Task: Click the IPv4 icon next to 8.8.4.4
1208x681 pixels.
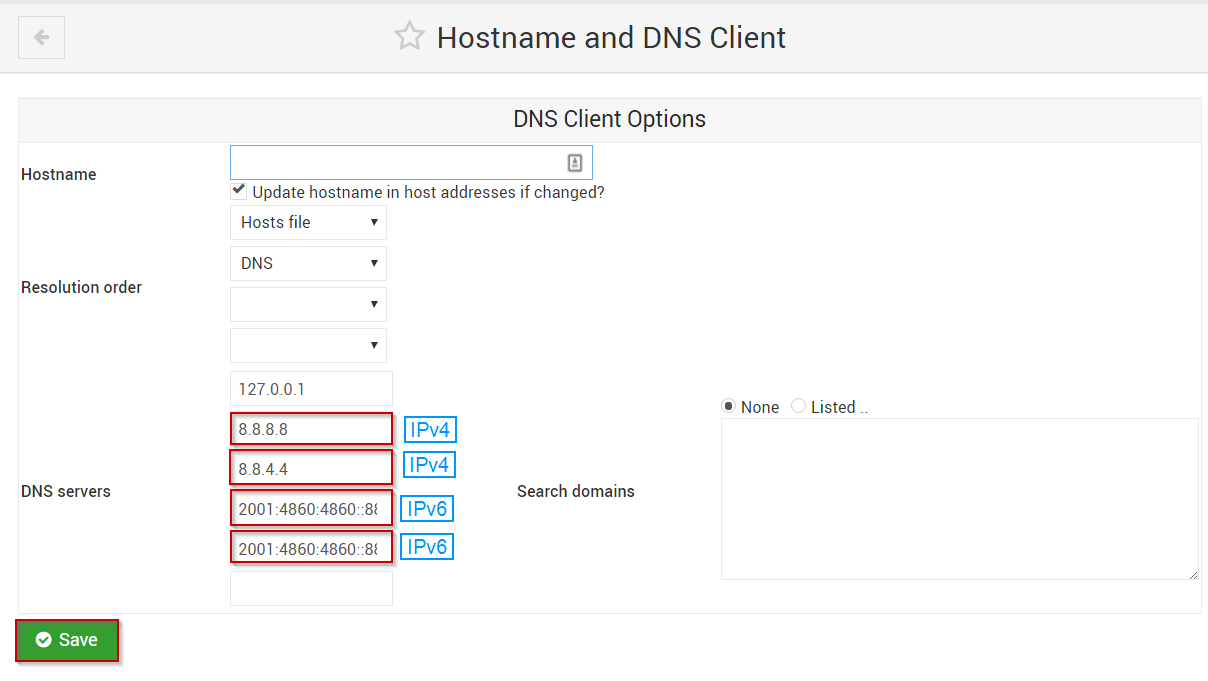Action: click(x=429, y=464)
